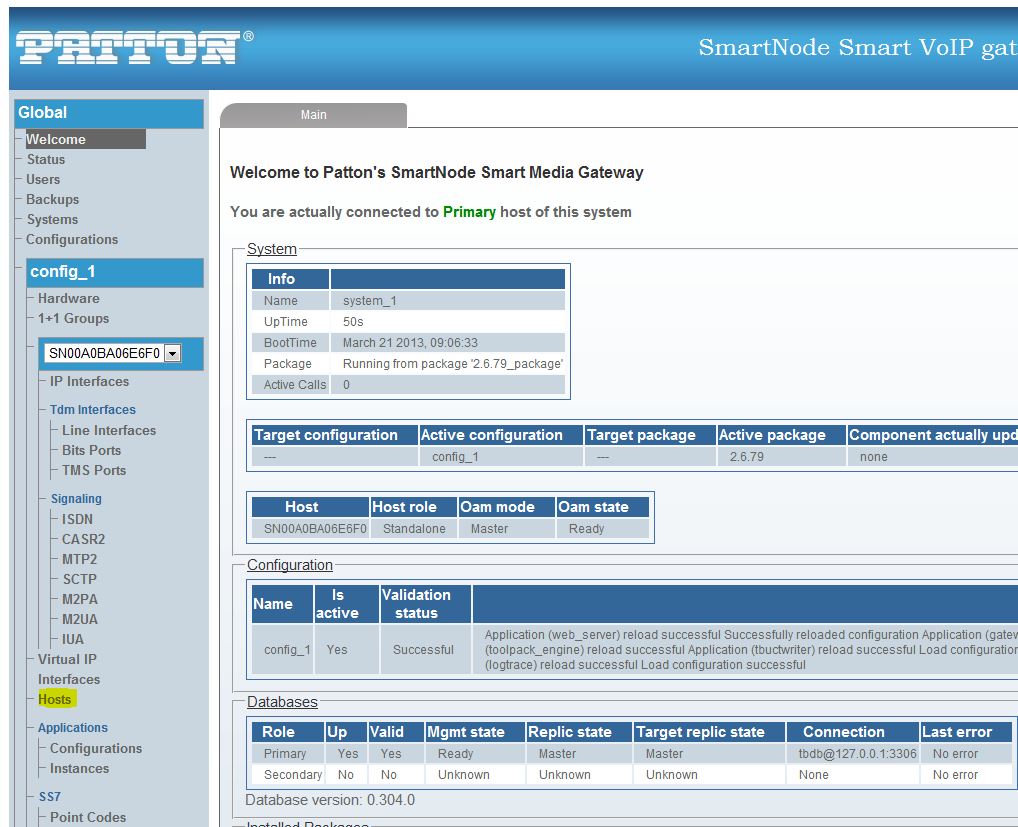Open M2PA signaling page
The width and height of the screenshot is (1018, 827).
click(x=80, y=600)
